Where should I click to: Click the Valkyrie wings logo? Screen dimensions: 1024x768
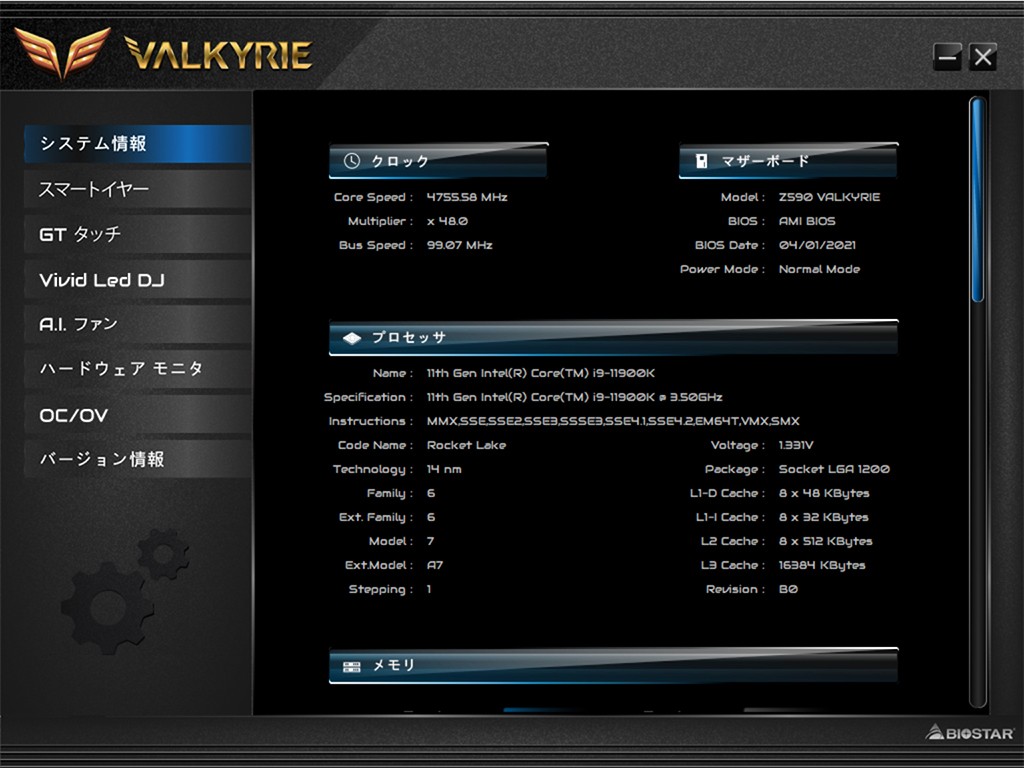click(63, 52)
